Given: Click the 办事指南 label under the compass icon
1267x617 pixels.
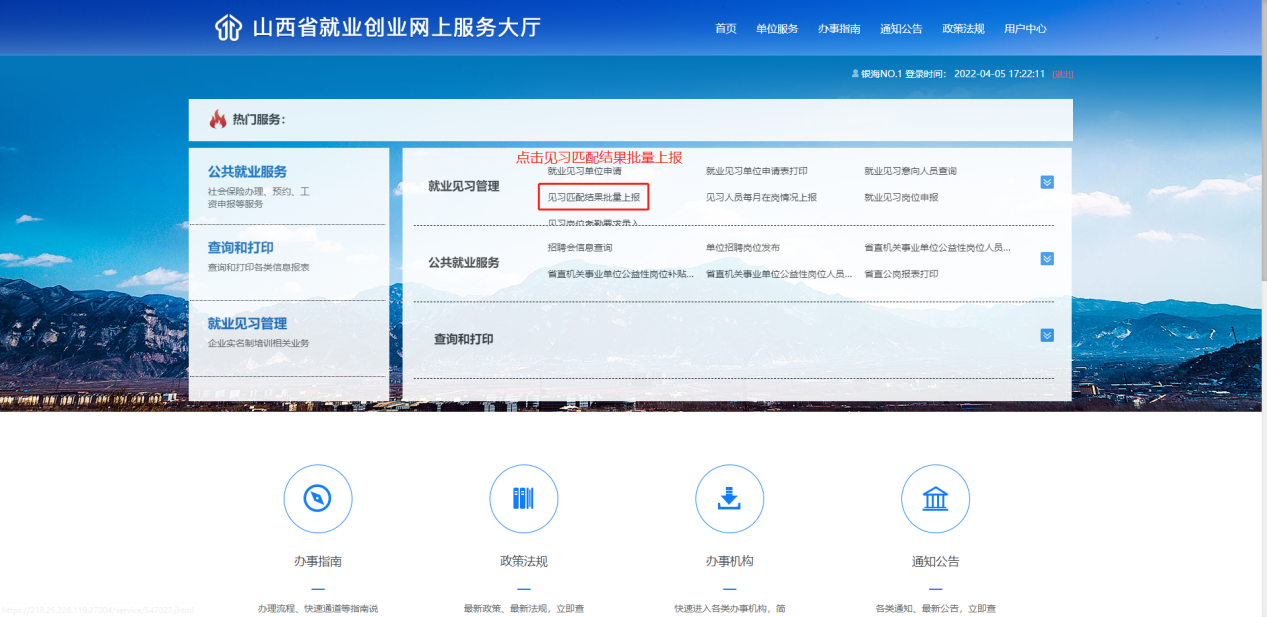Looking at the screenshot, I should (318, 562).
